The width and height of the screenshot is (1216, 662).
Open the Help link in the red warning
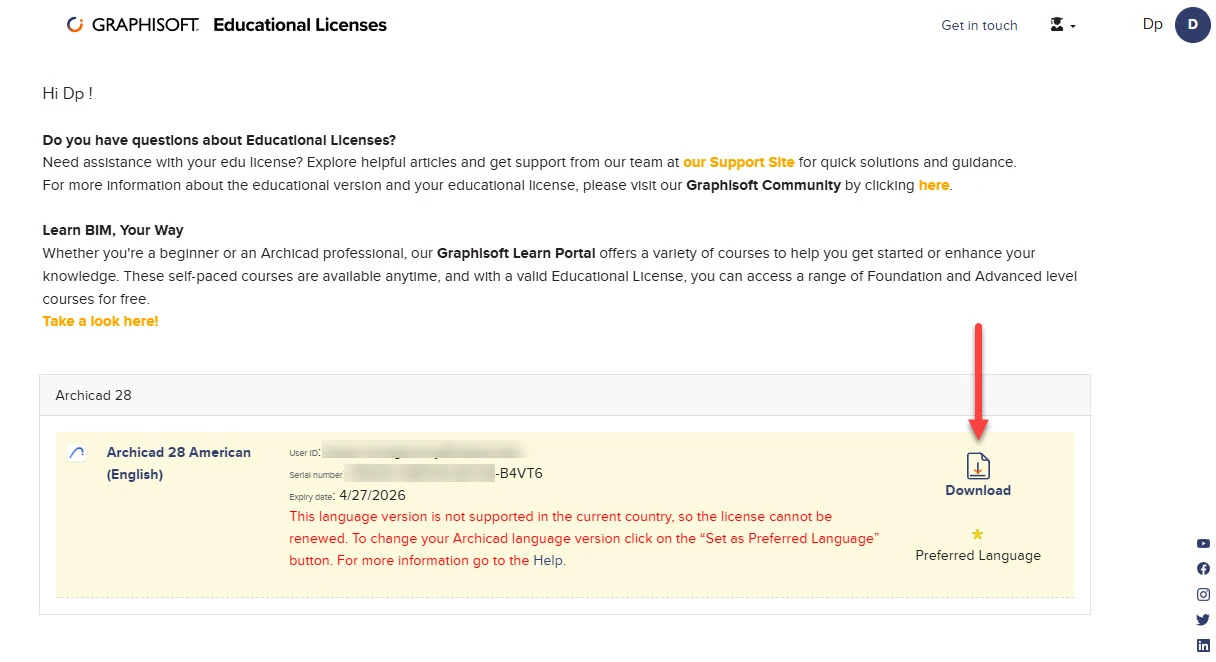coord(548,561)
